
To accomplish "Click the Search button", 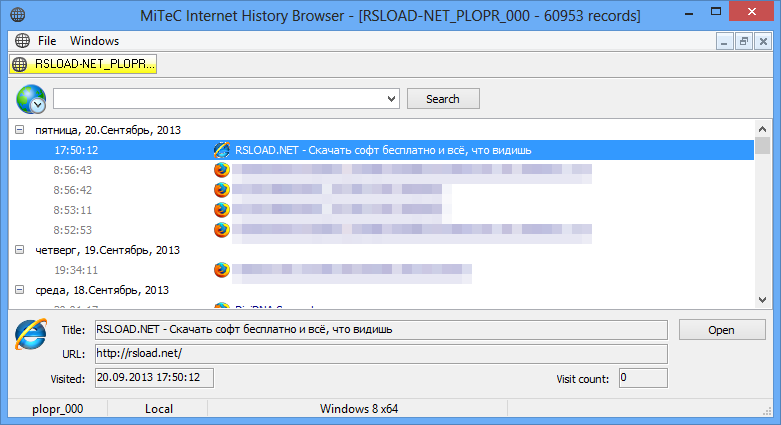I will [x=443, y=99].
